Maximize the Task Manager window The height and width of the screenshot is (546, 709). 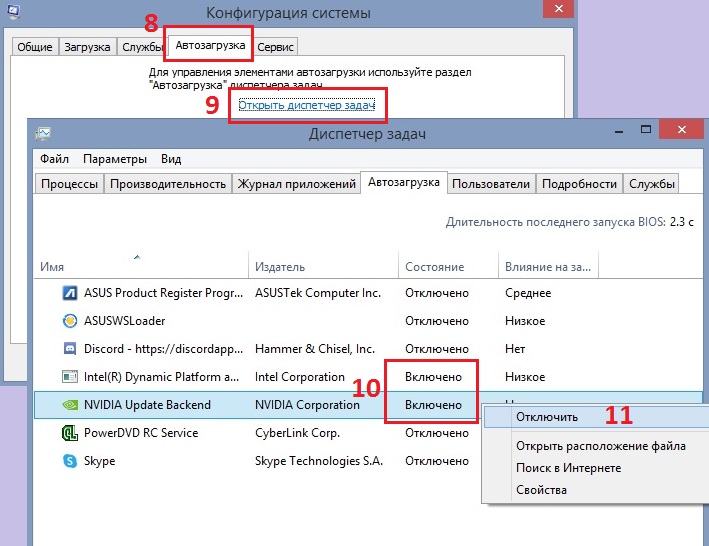[646, 130]
